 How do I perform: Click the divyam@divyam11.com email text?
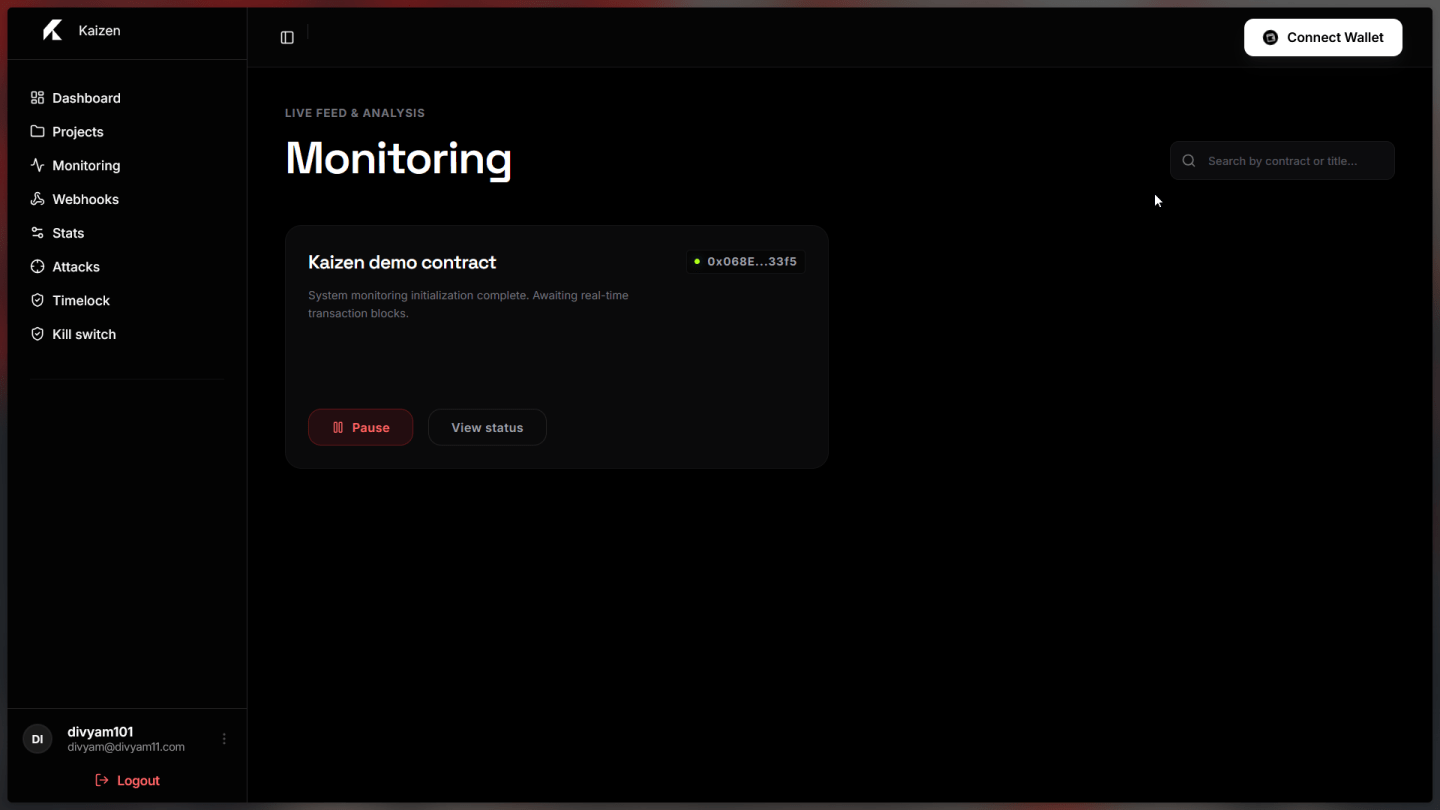126,747
